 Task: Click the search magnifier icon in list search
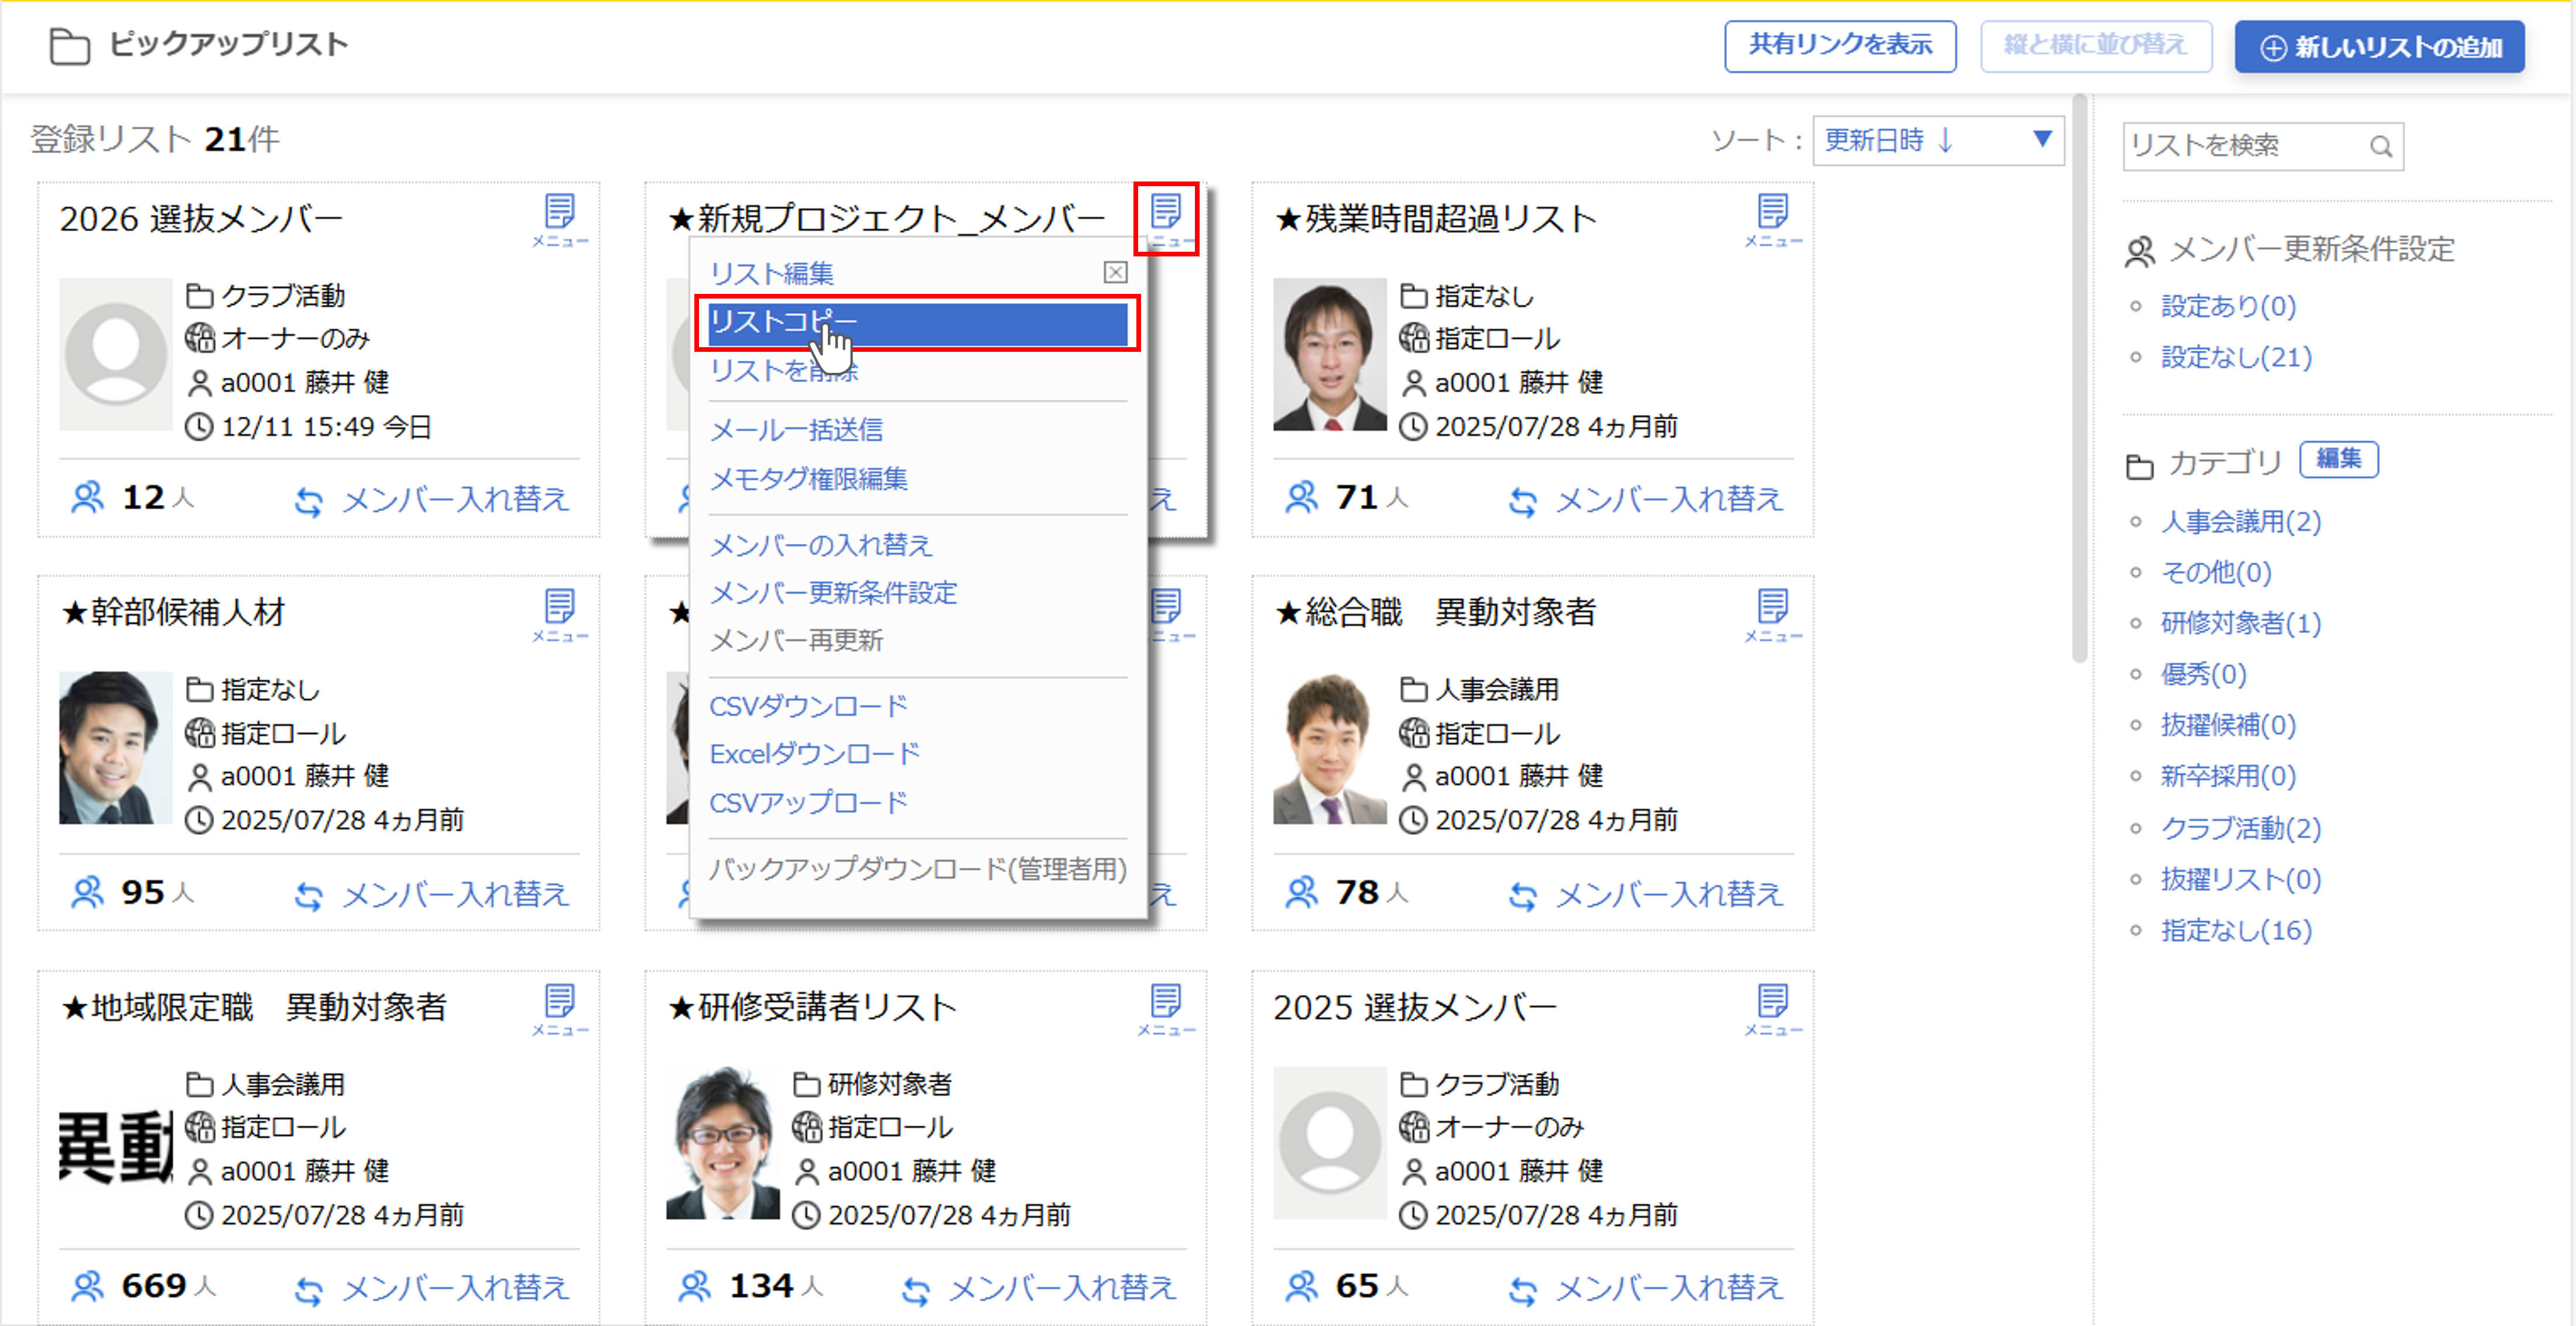pos(2380,147)
